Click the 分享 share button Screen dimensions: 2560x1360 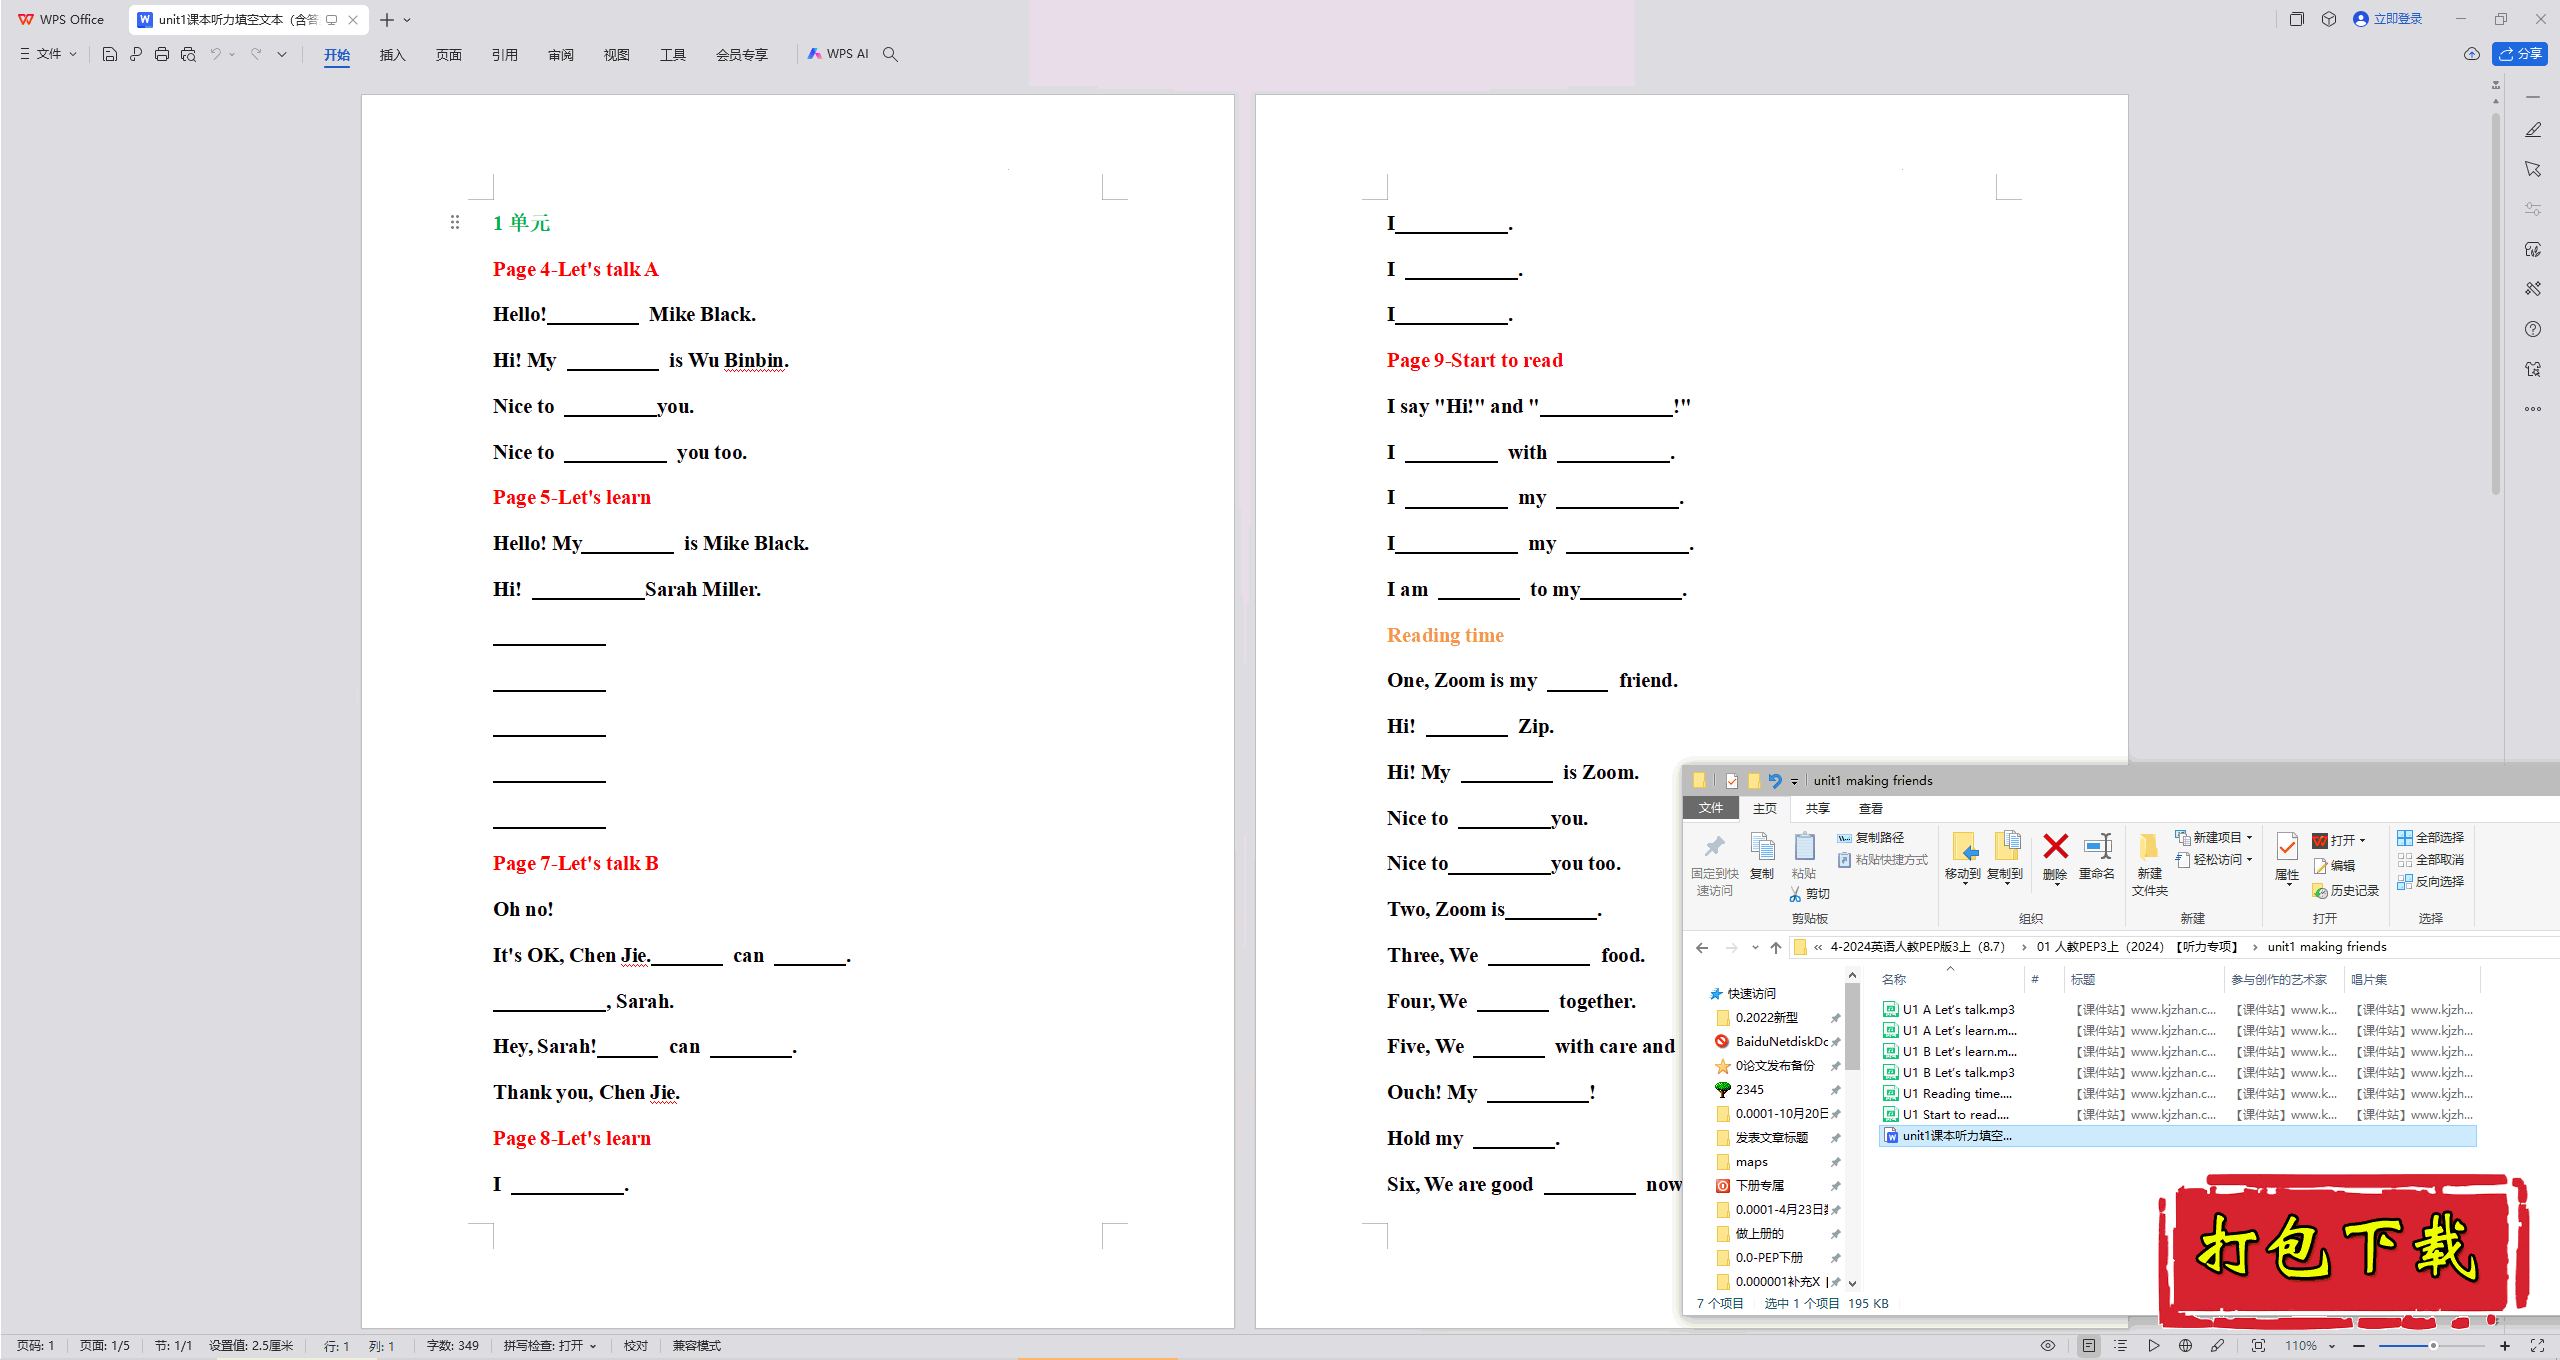2520,54
